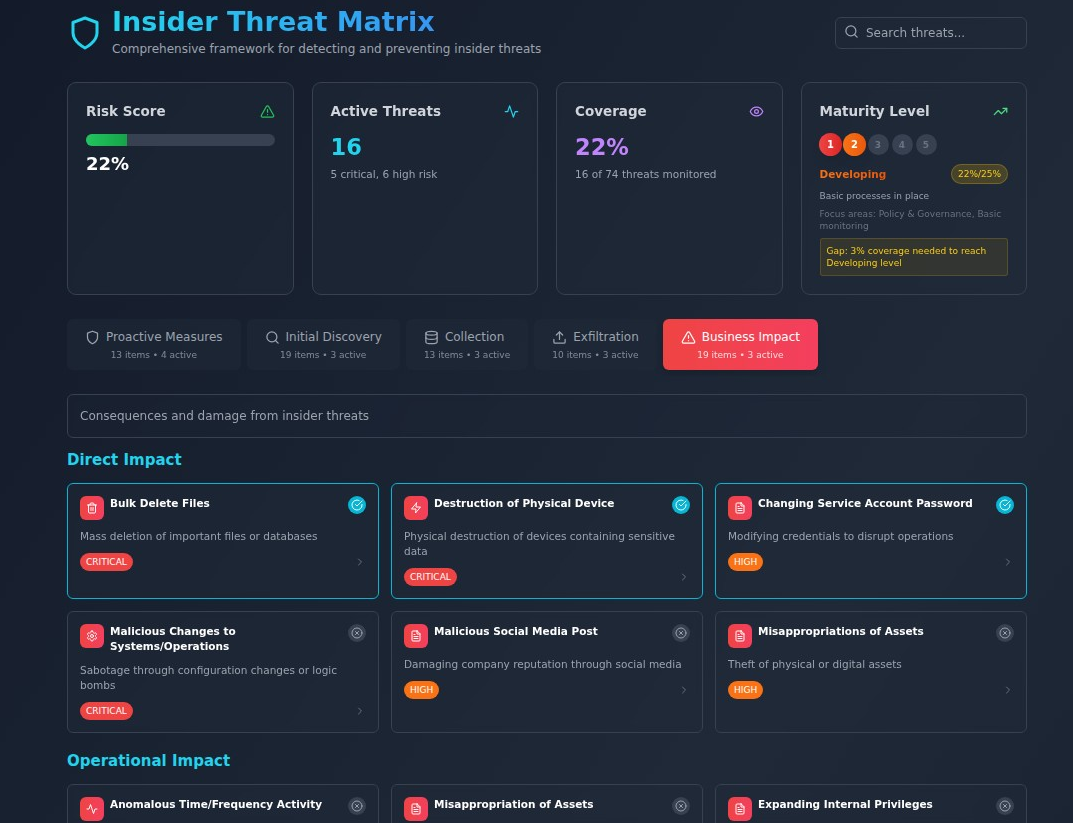This screenshot has height=823, width=1073.
Task: Click the gear icon on Malicious Changes card
Action: click(x=92, y=636)
